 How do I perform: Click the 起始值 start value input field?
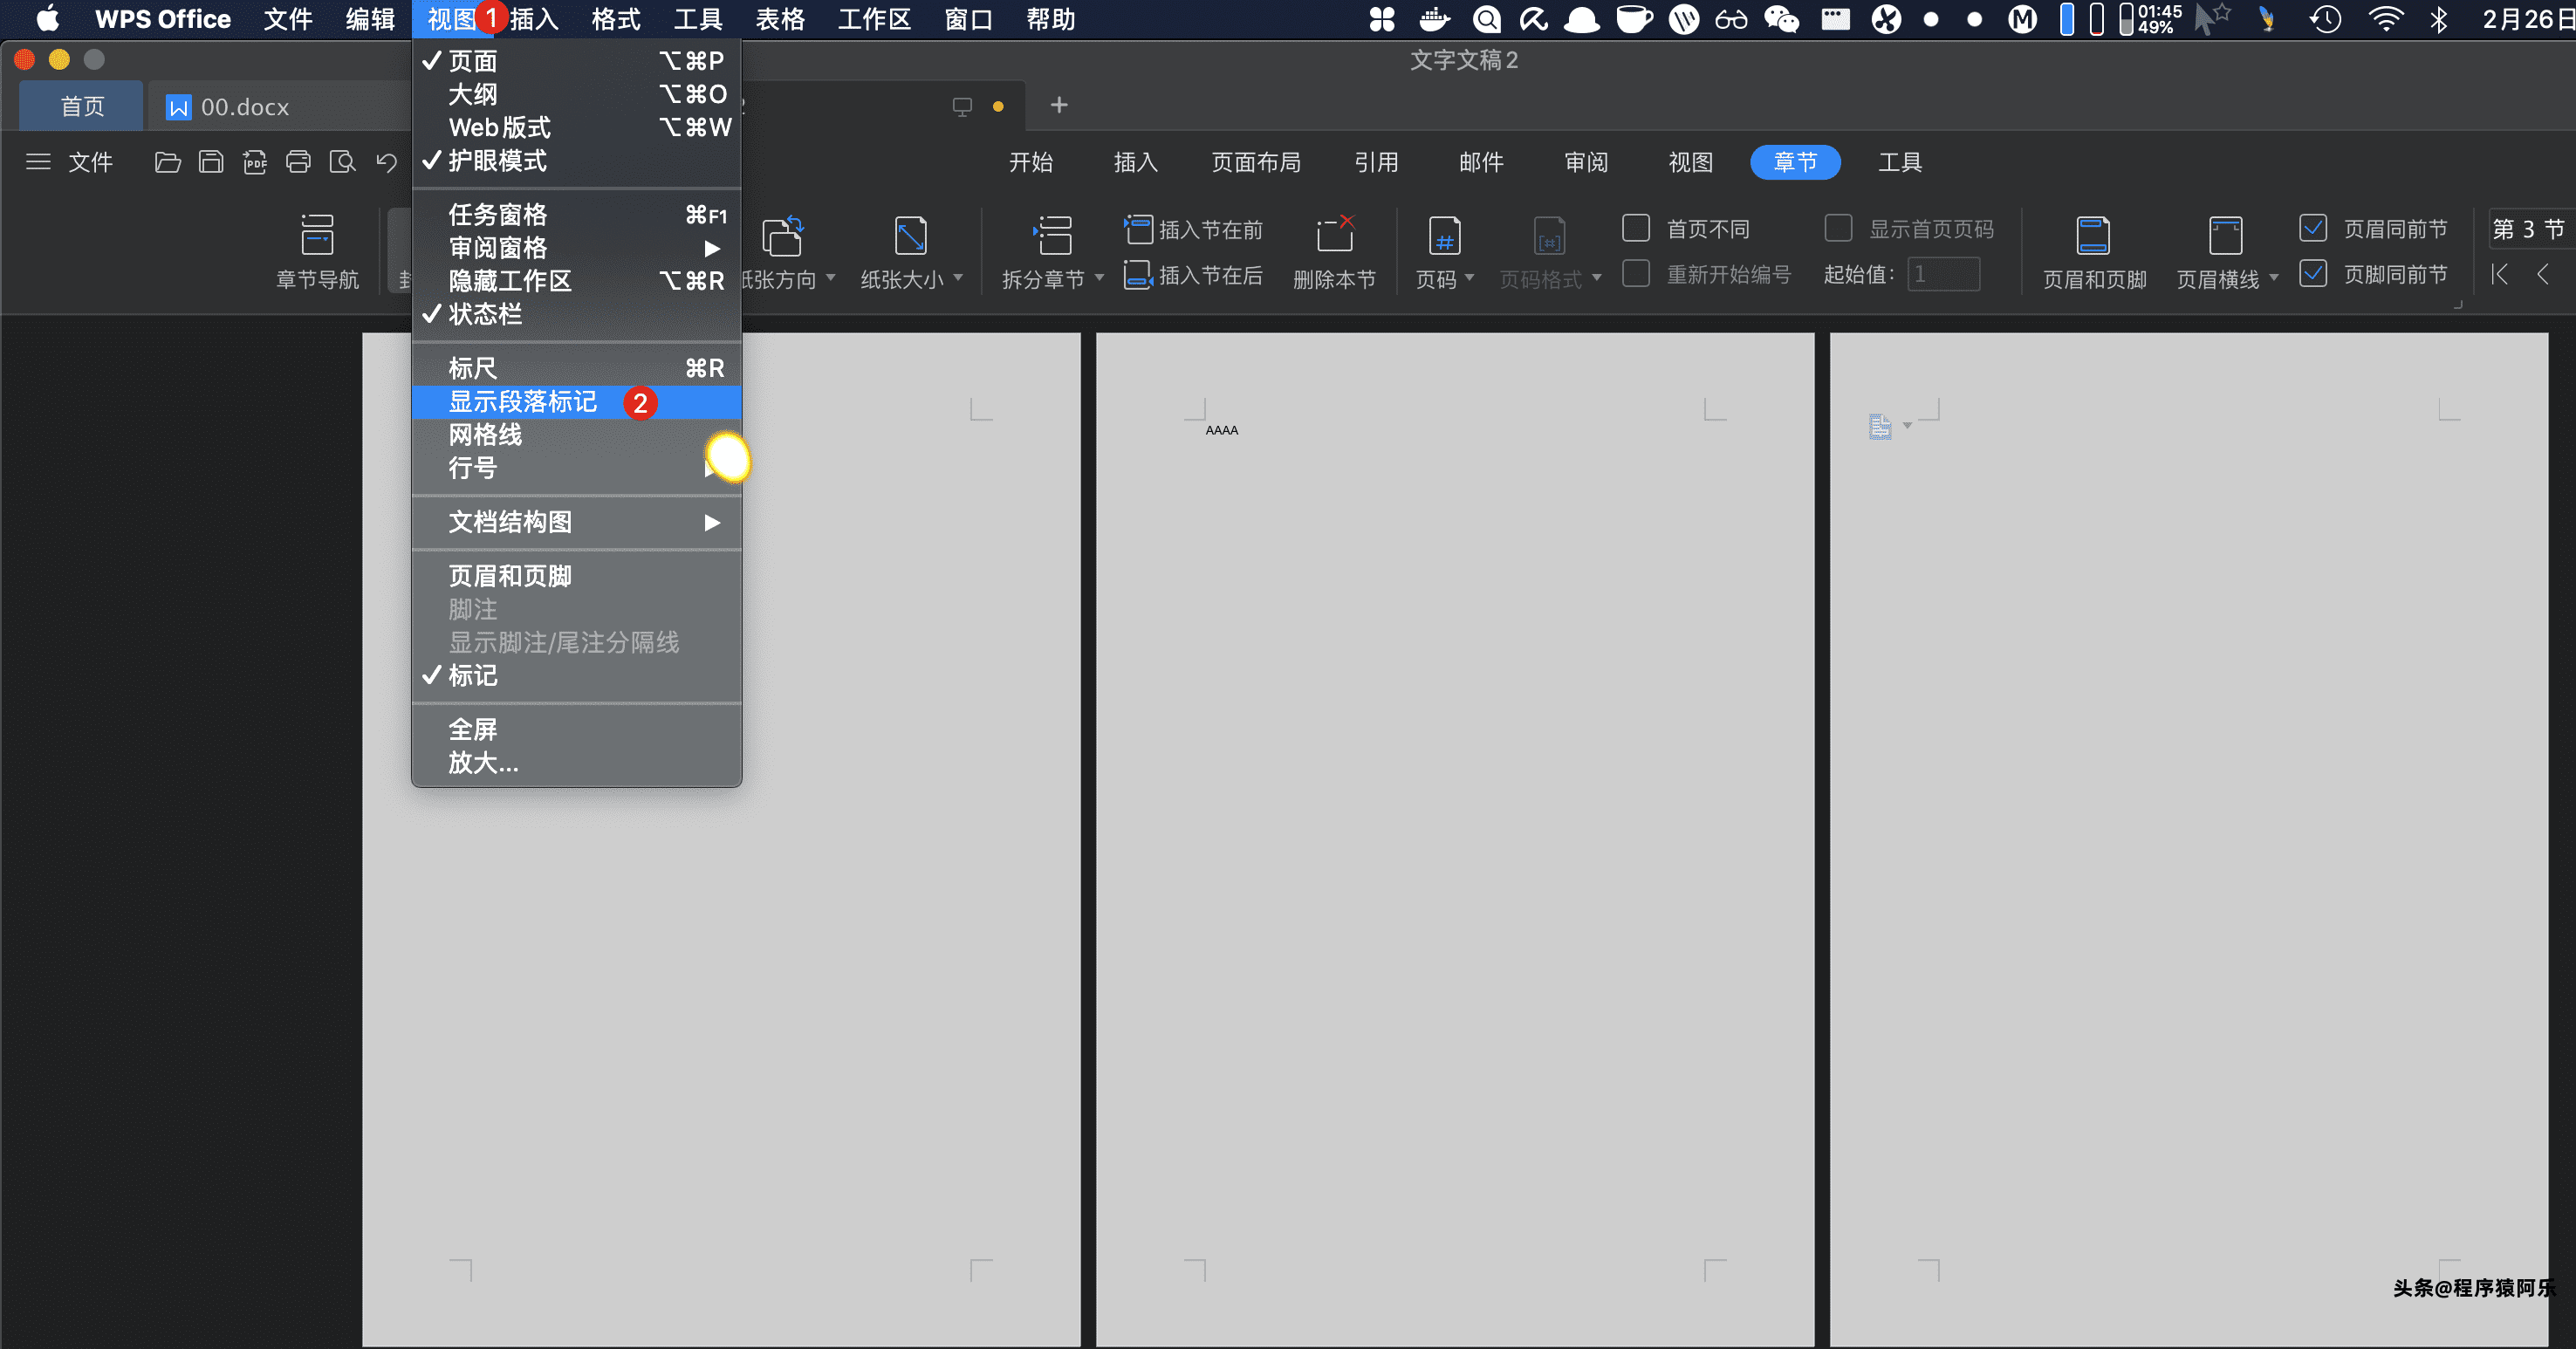(1943, 274)
